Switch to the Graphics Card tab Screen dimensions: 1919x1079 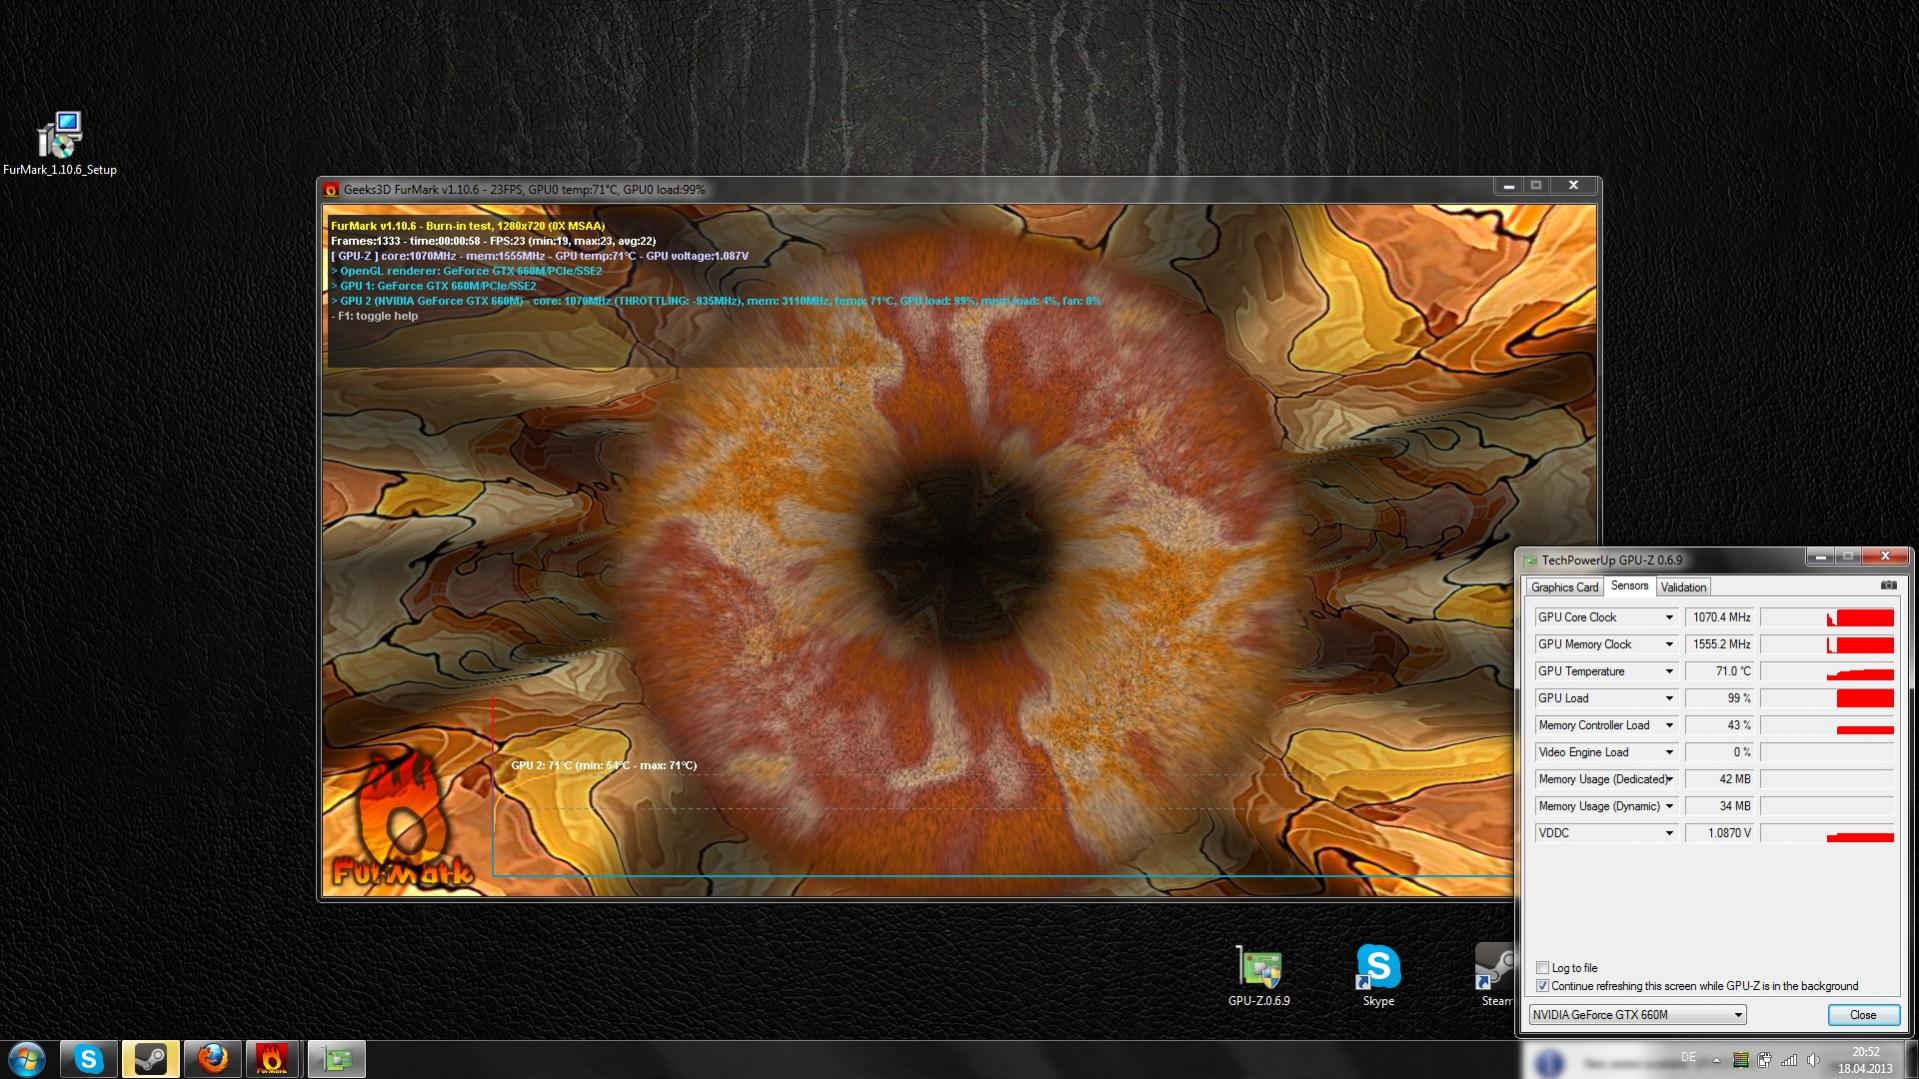[x=1564, y=587]
